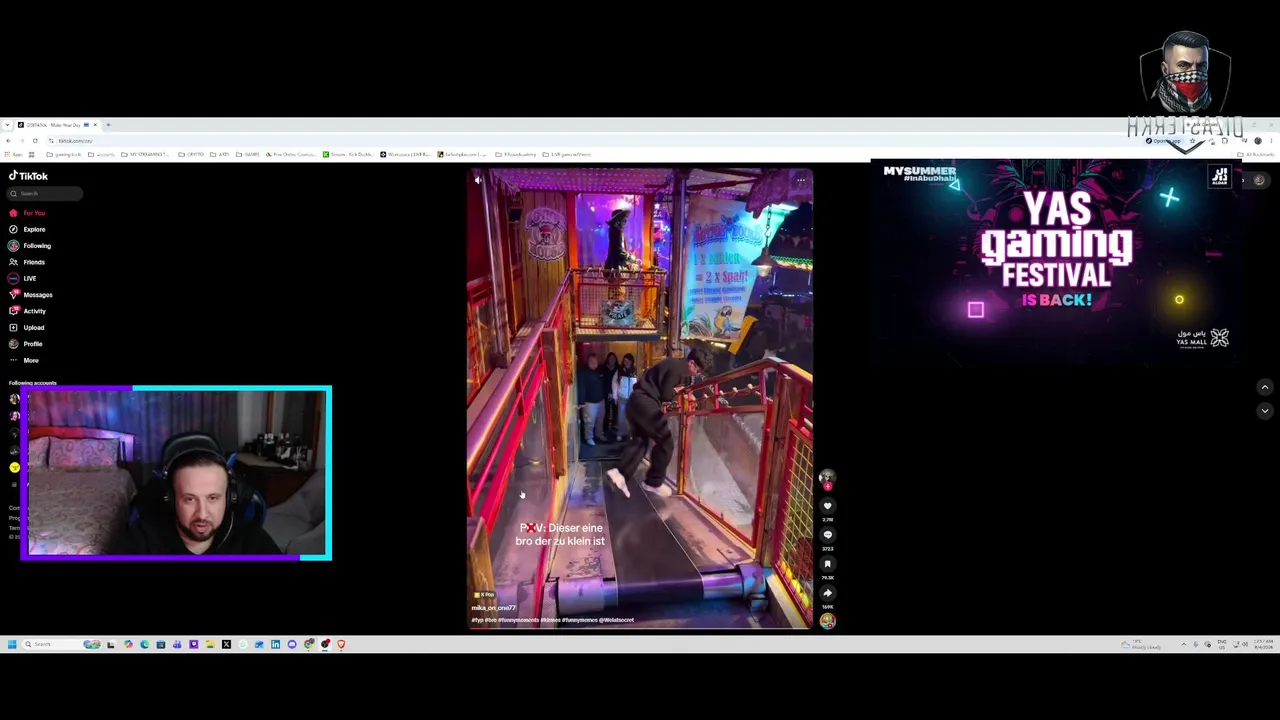The height and width of the screenshot is (720, 1280).
Task: Open the All Bookmarks folder
Action: pyautogui.click(x=1258, y=154)
